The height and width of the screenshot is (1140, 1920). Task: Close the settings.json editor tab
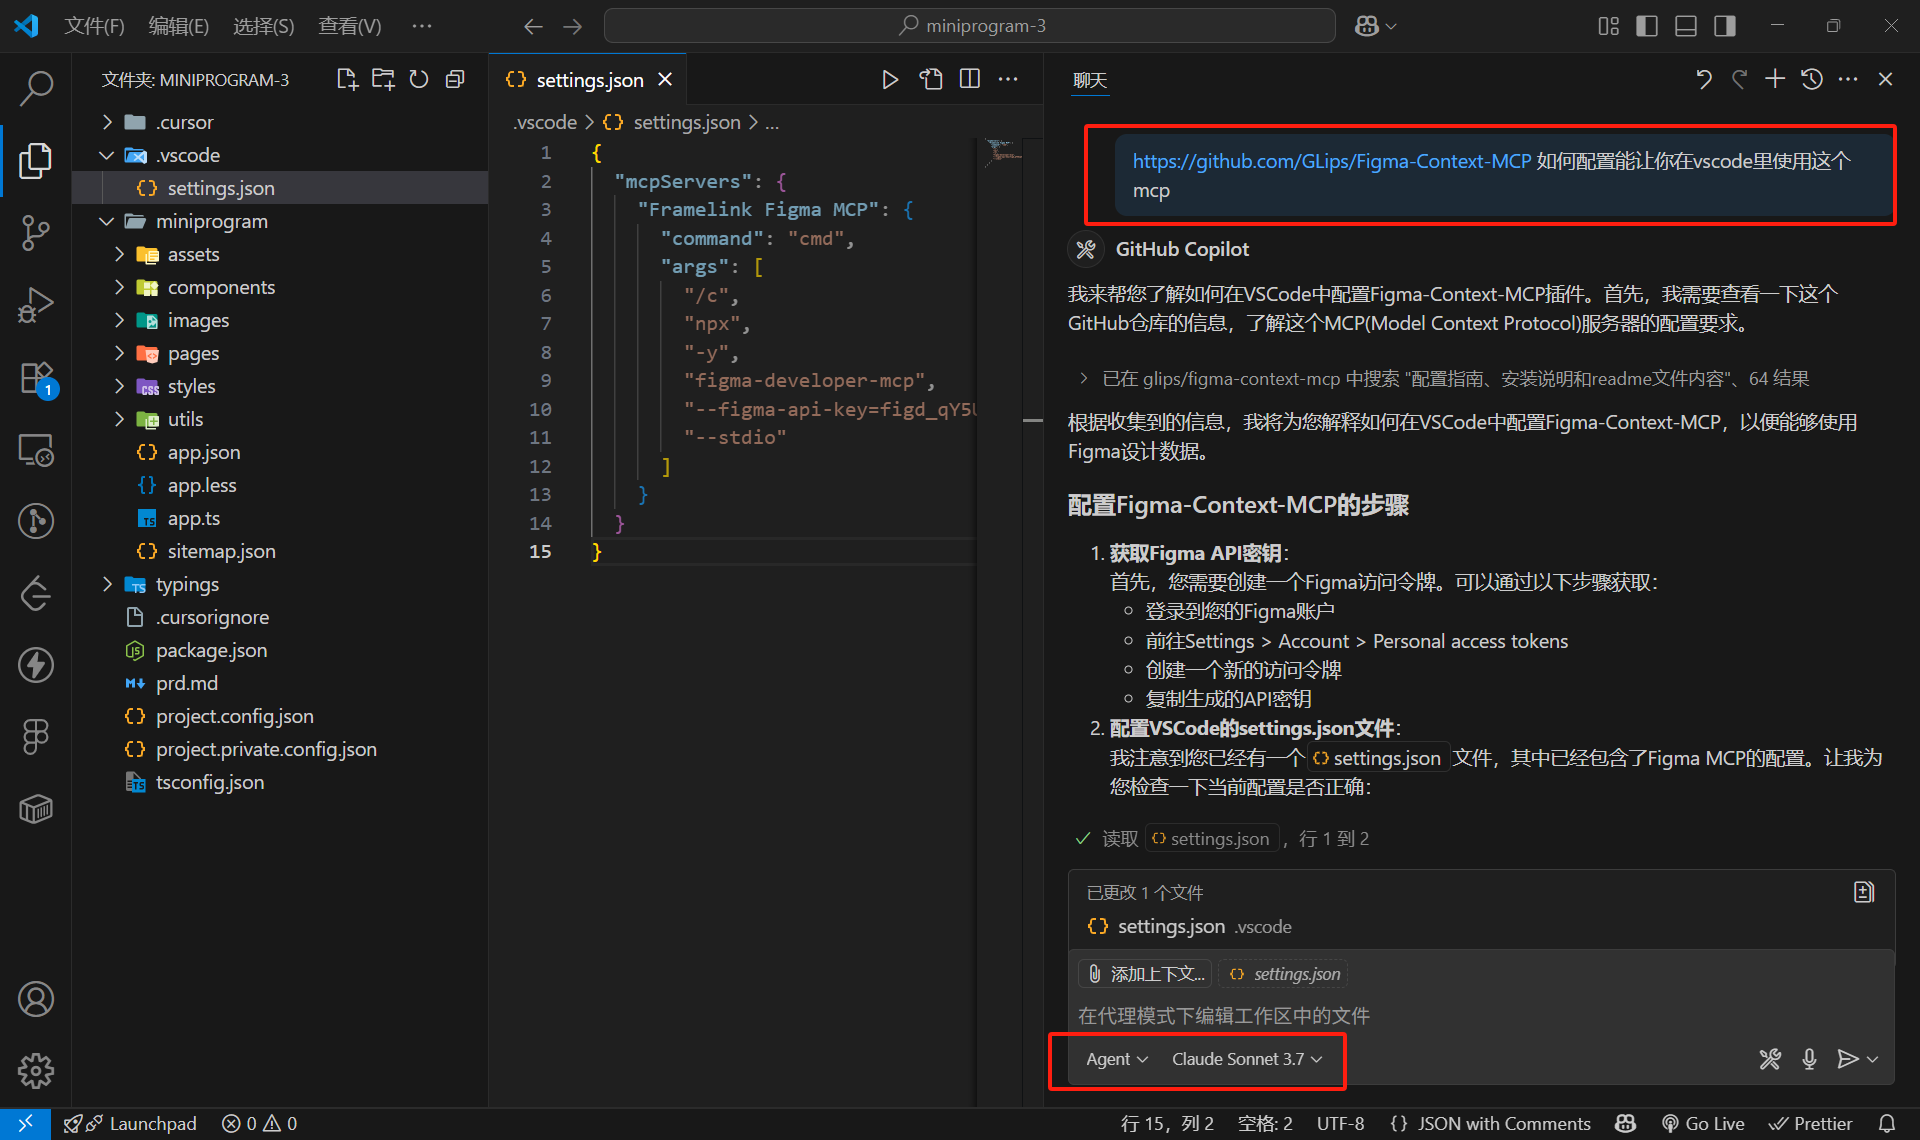point(665,79)
